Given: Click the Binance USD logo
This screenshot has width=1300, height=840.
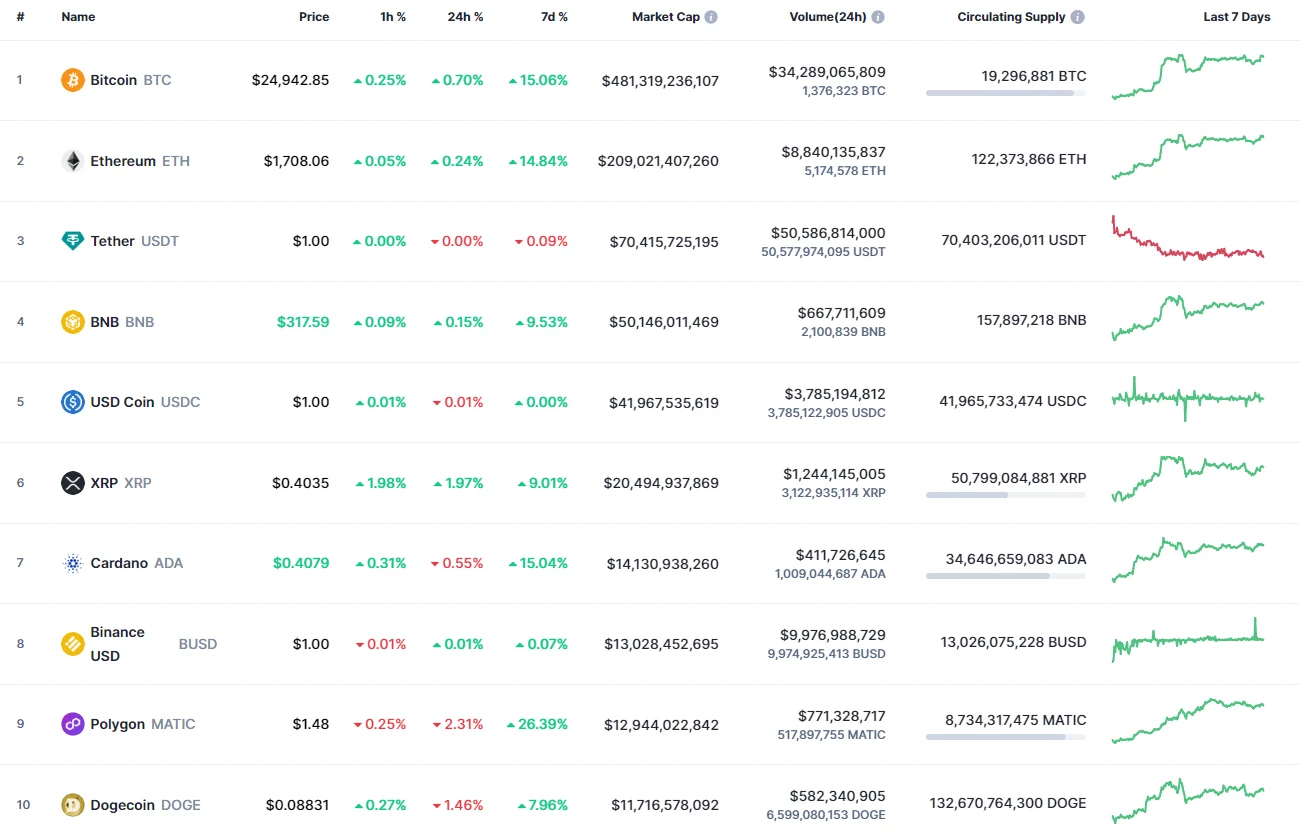Looking at the screenshot, I should tap(73, 644).
